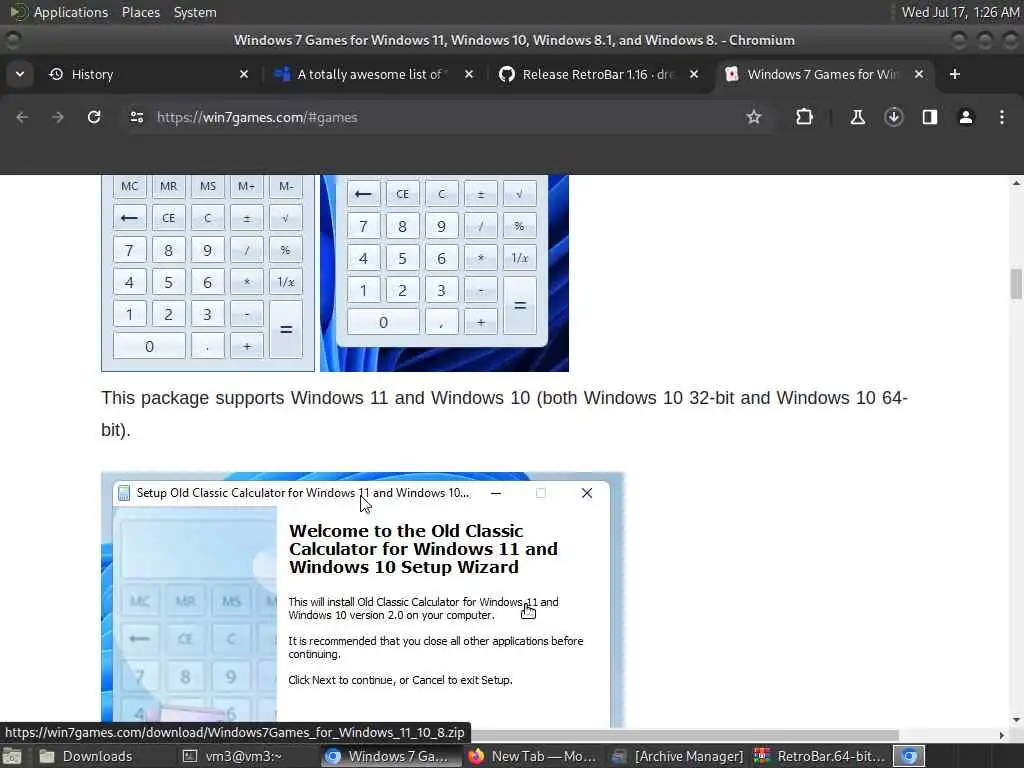Click the horizontal scrollbar at page bottom

686,735
